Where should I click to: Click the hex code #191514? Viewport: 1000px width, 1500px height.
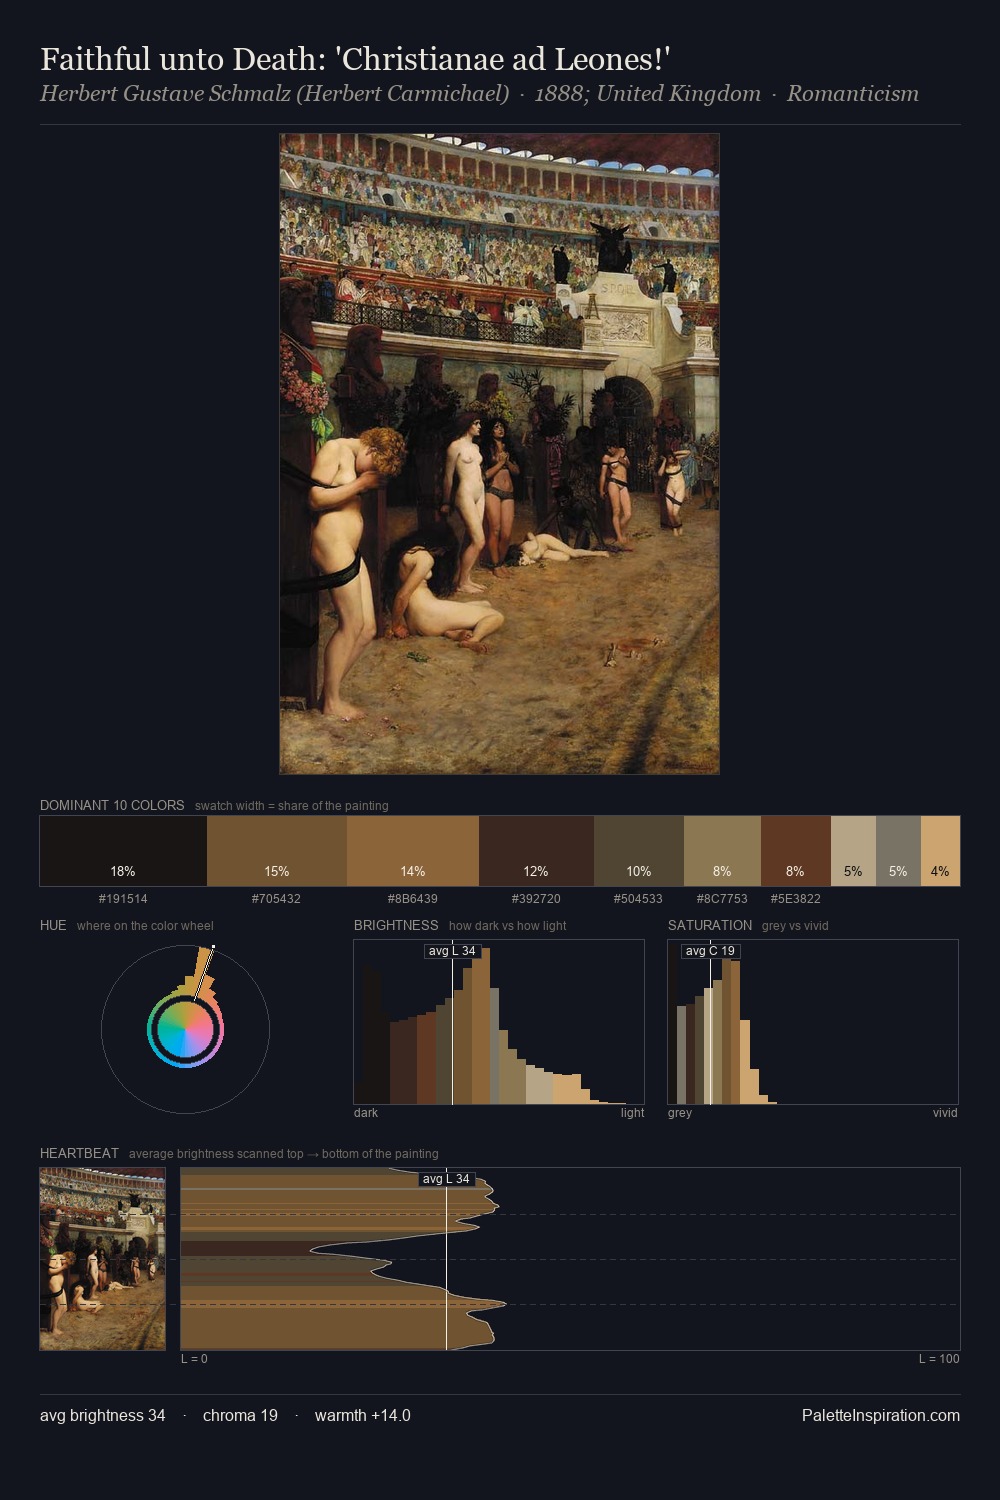click(x=123, y=899)
